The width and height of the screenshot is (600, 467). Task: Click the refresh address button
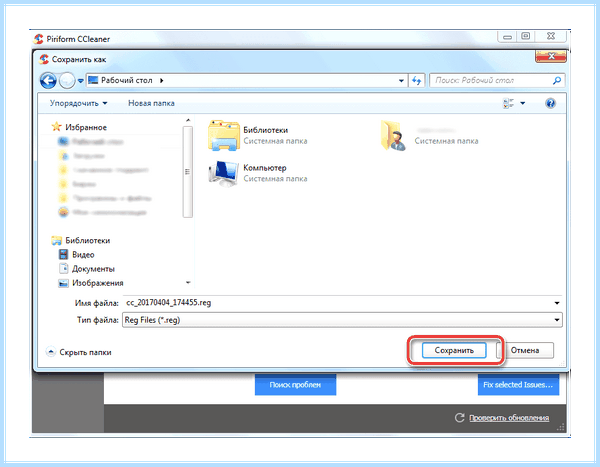tap(417, 80)
